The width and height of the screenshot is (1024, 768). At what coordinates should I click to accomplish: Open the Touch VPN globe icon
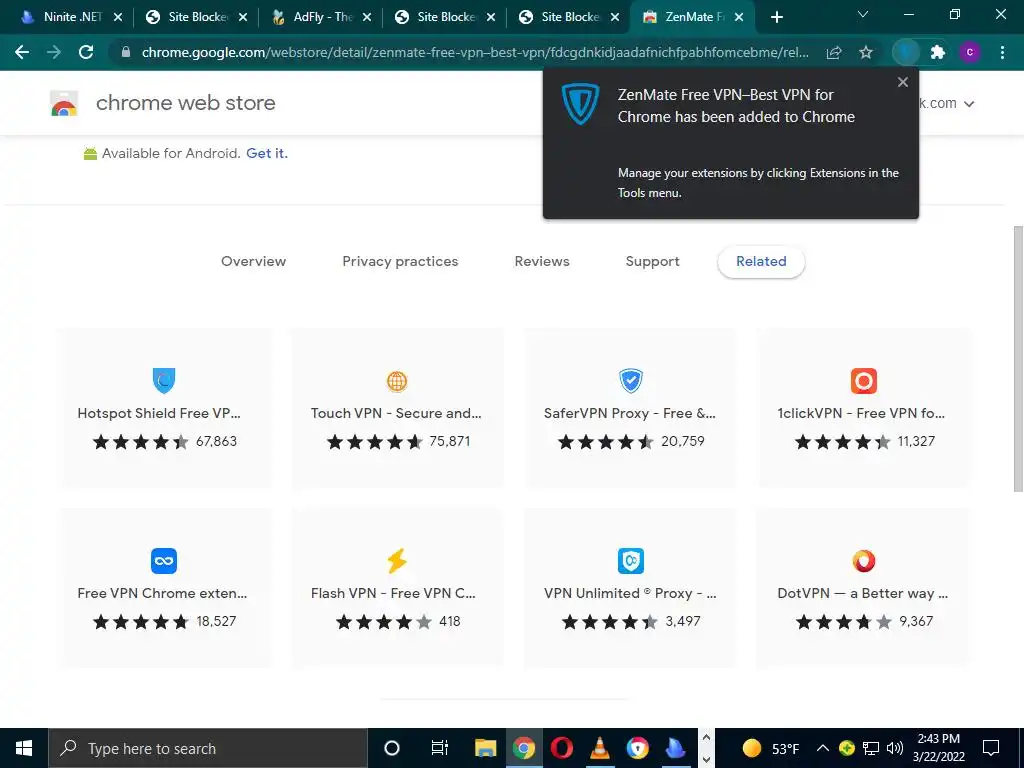[x=397, y=381]
